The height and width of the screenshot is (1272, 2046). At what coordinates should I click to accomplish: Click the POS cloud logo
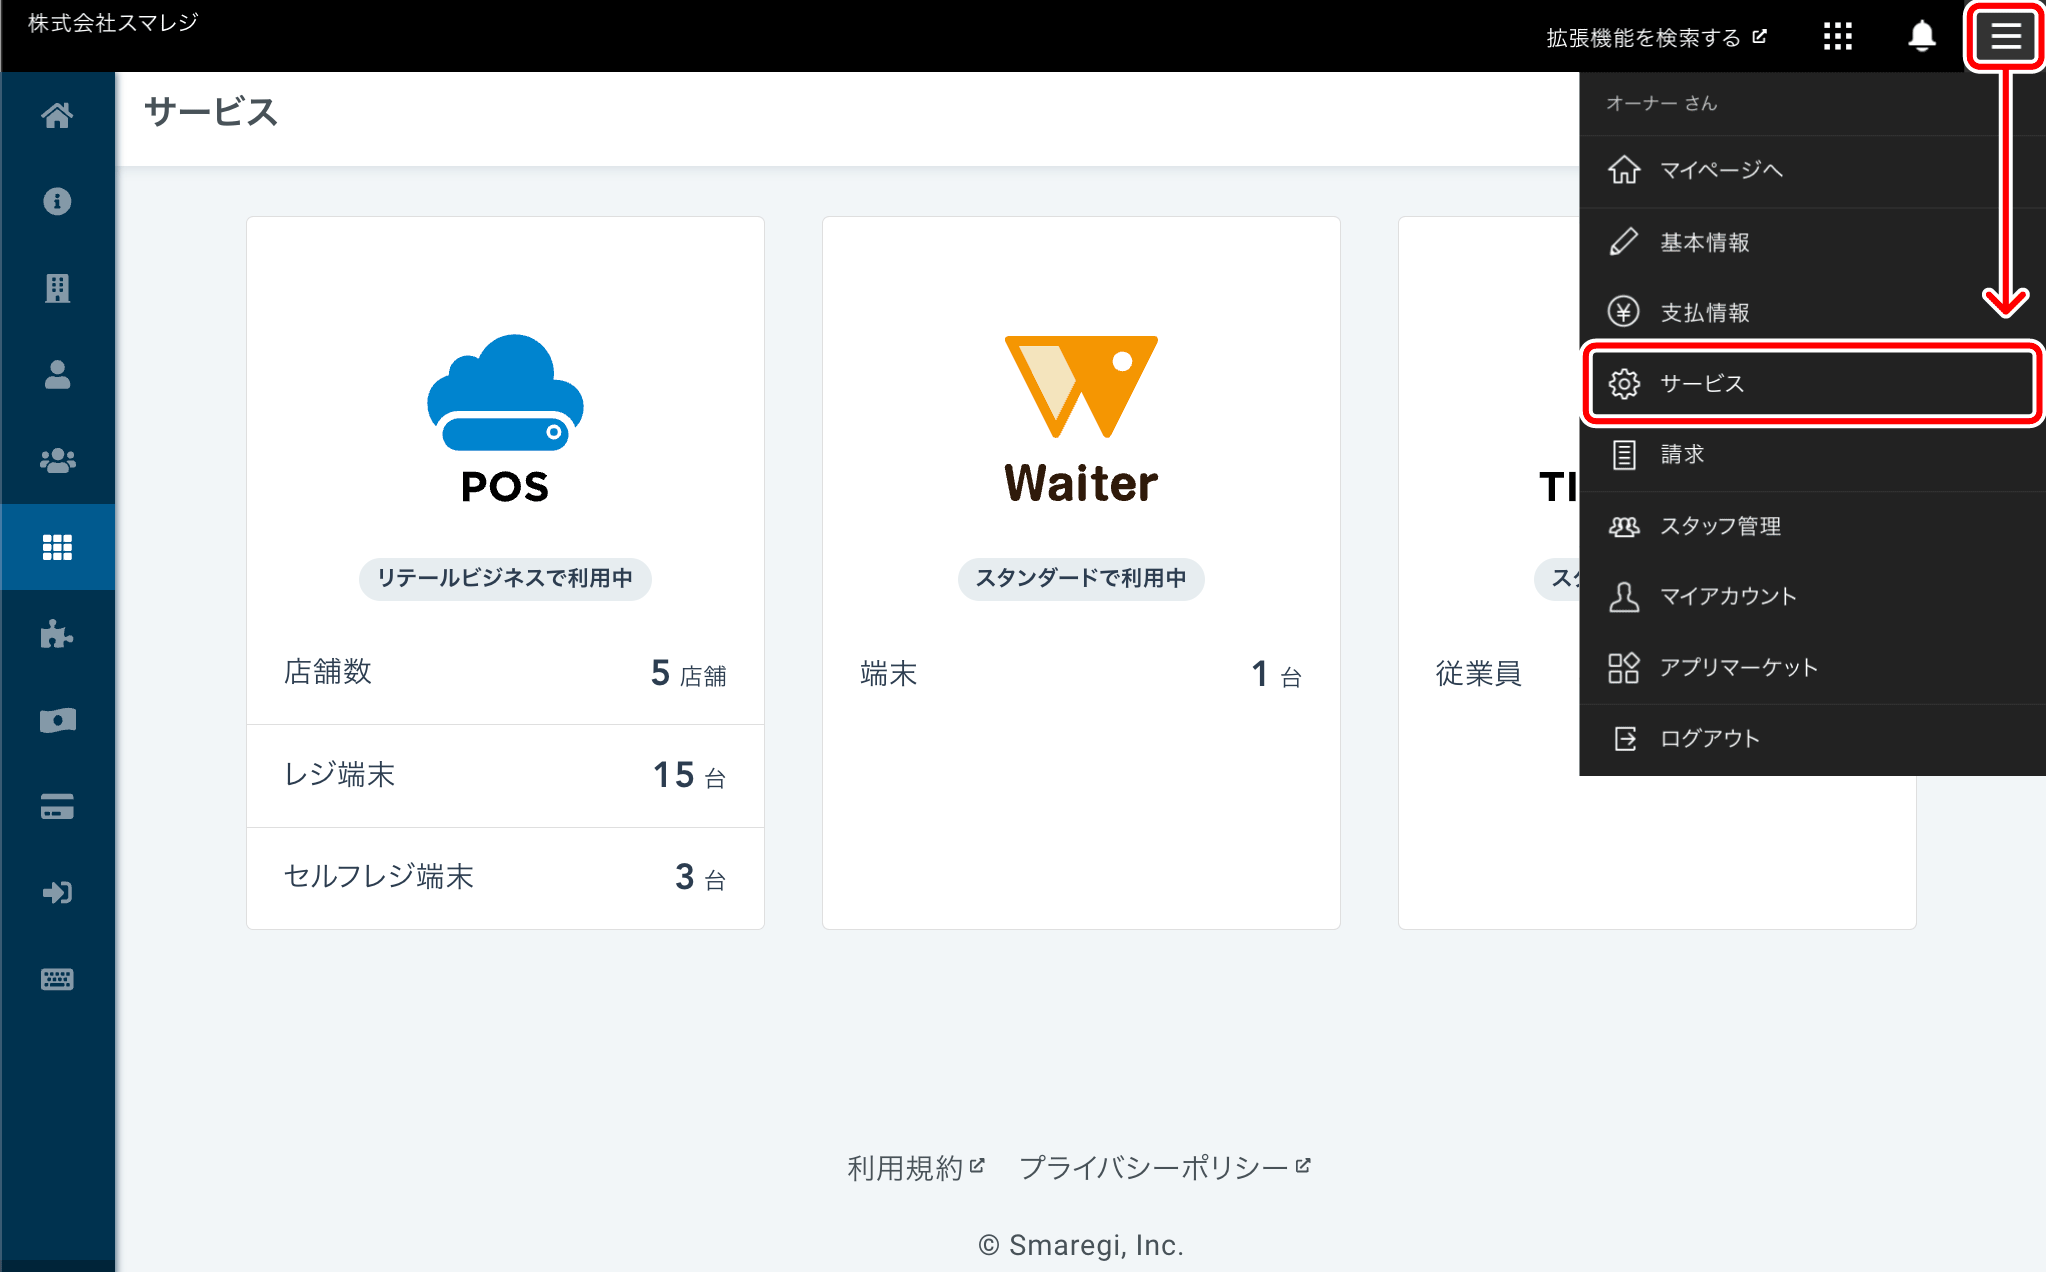pyautogui.click(x=505, y=420)
